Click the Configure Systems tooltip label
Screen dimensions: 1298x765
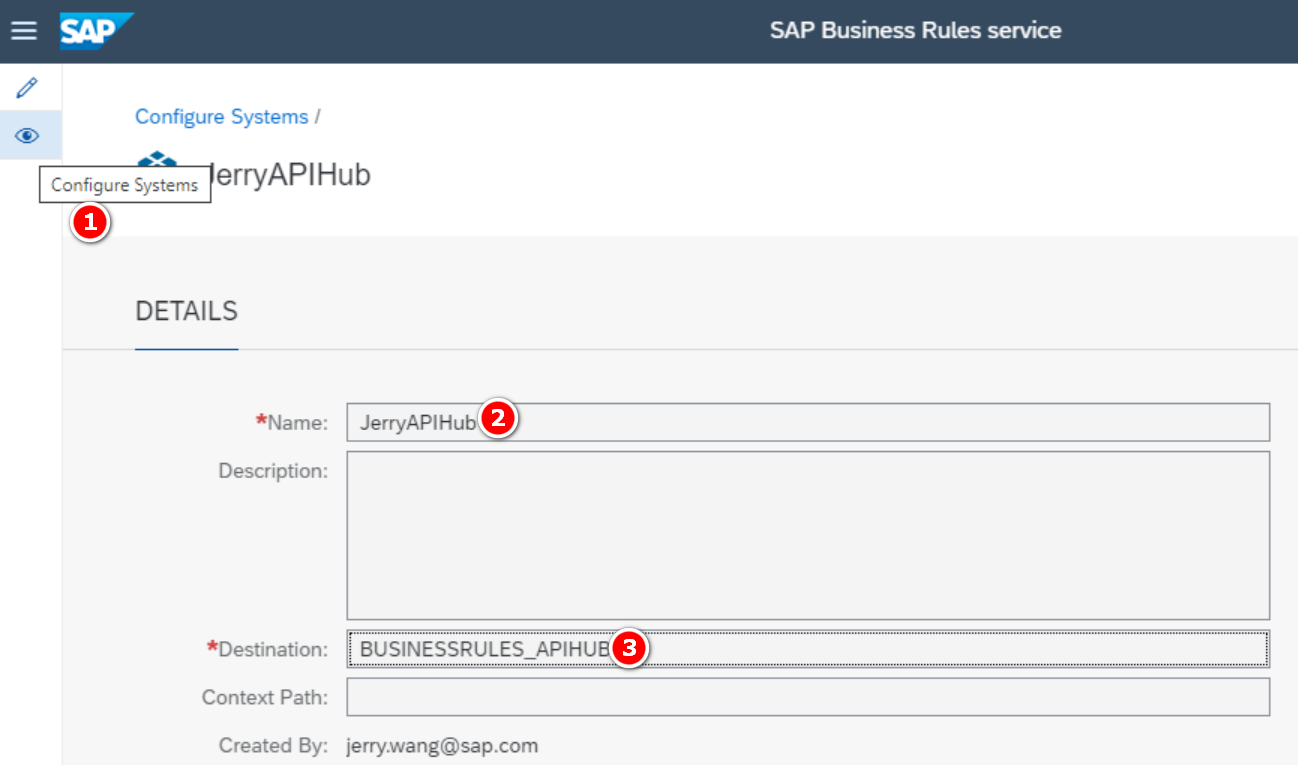124,185
